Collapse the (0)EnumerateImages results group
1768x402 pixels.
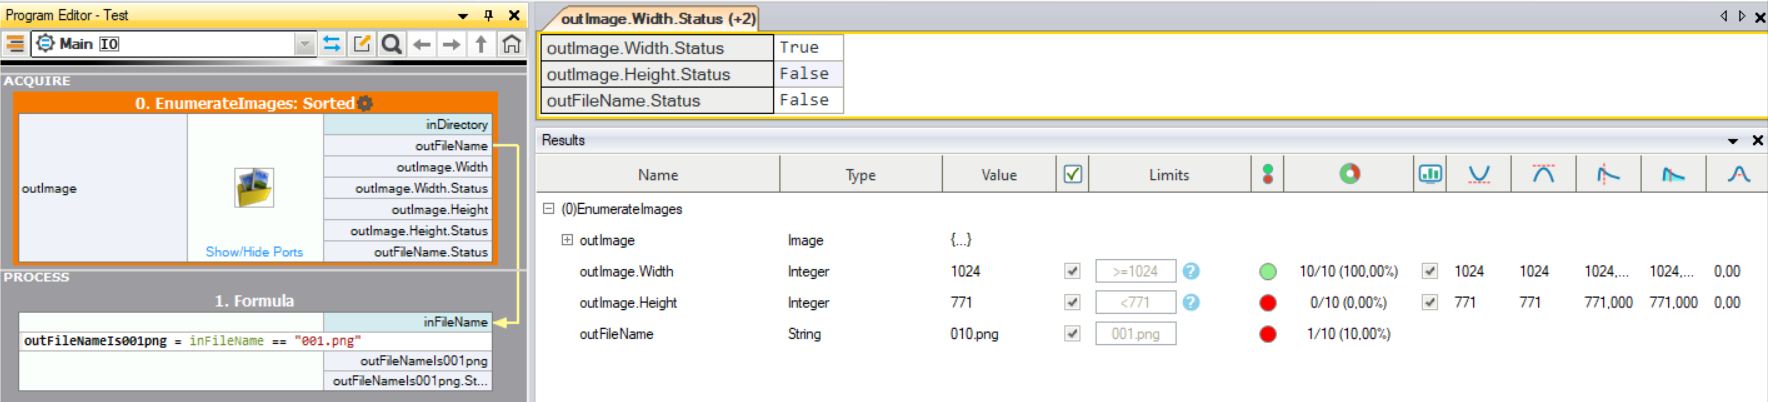[x=548, y=209]
